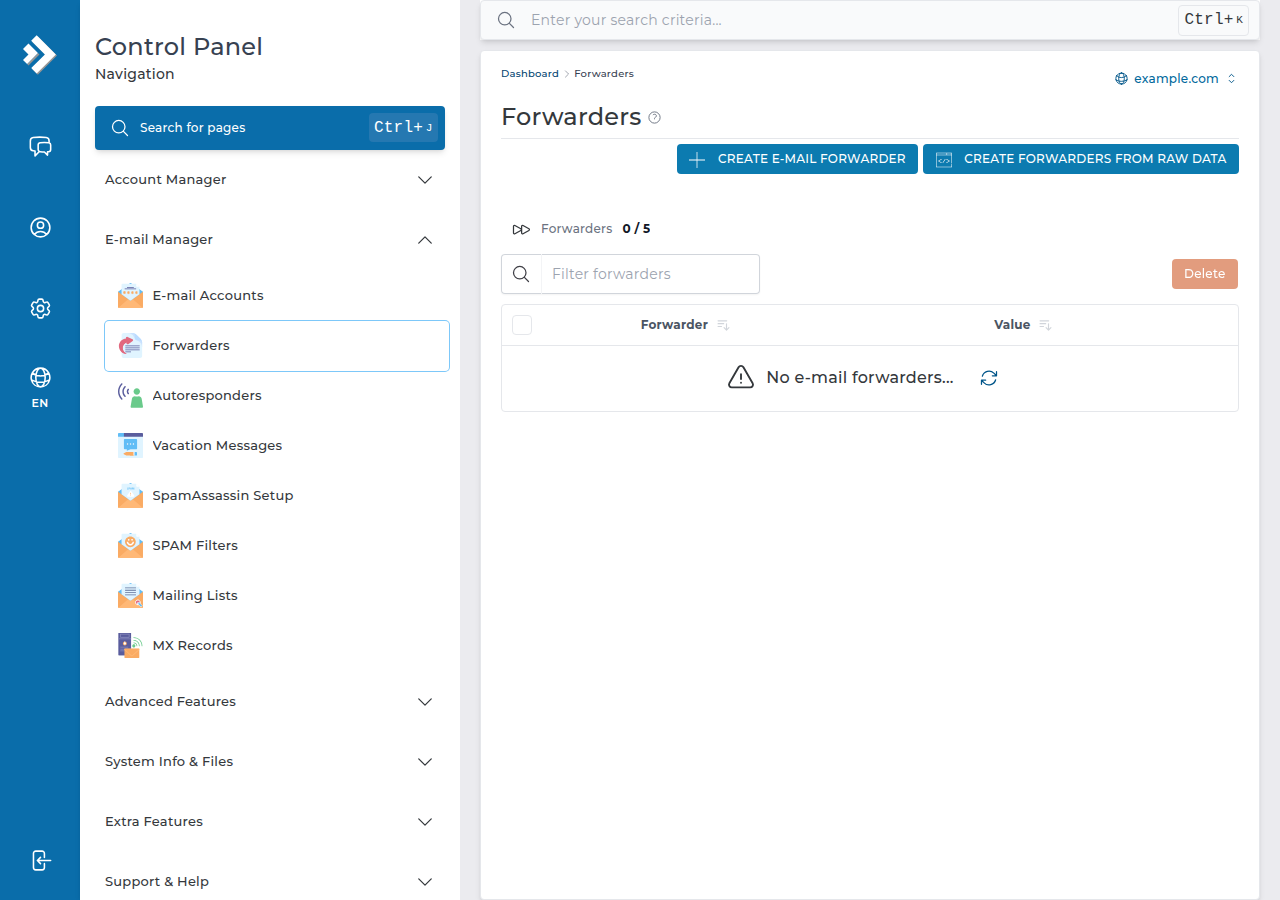This screenshot has height=900, width=1280.
Task: Go to Autoresponders page
Action: click(x=277, y=396)
